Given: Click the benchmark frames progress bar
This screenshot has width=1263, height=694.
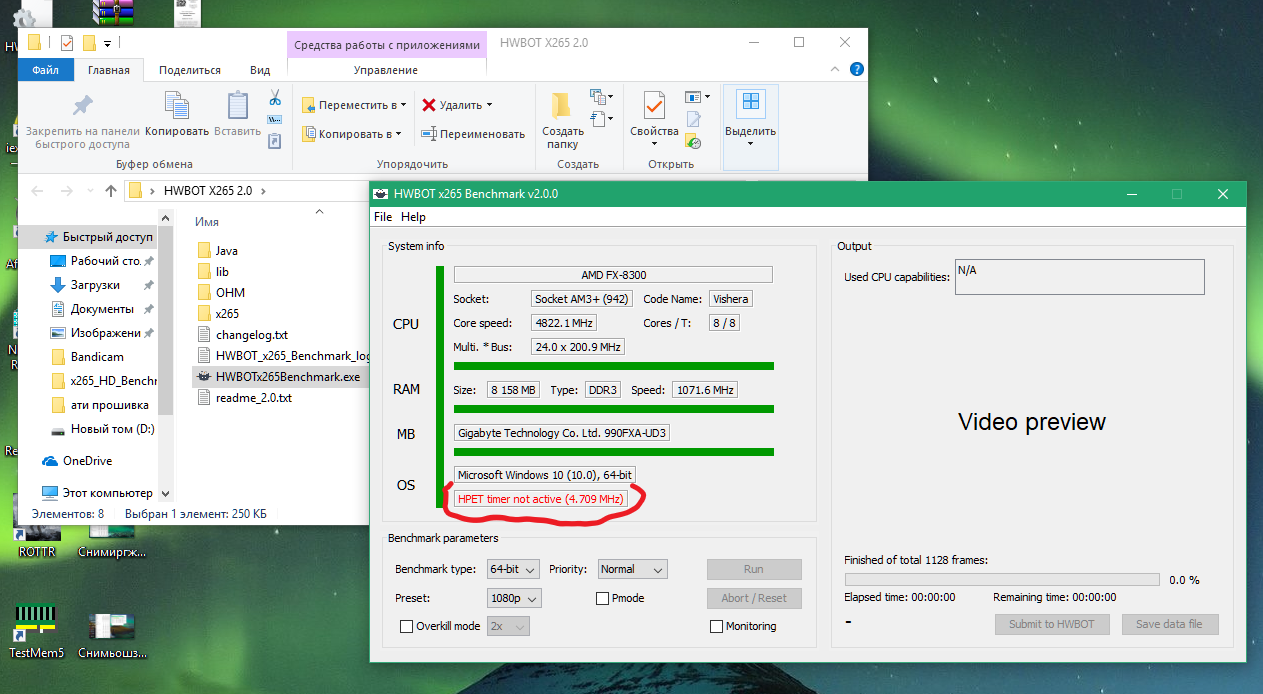Looking at the screenshot, I should point(1002,580).
